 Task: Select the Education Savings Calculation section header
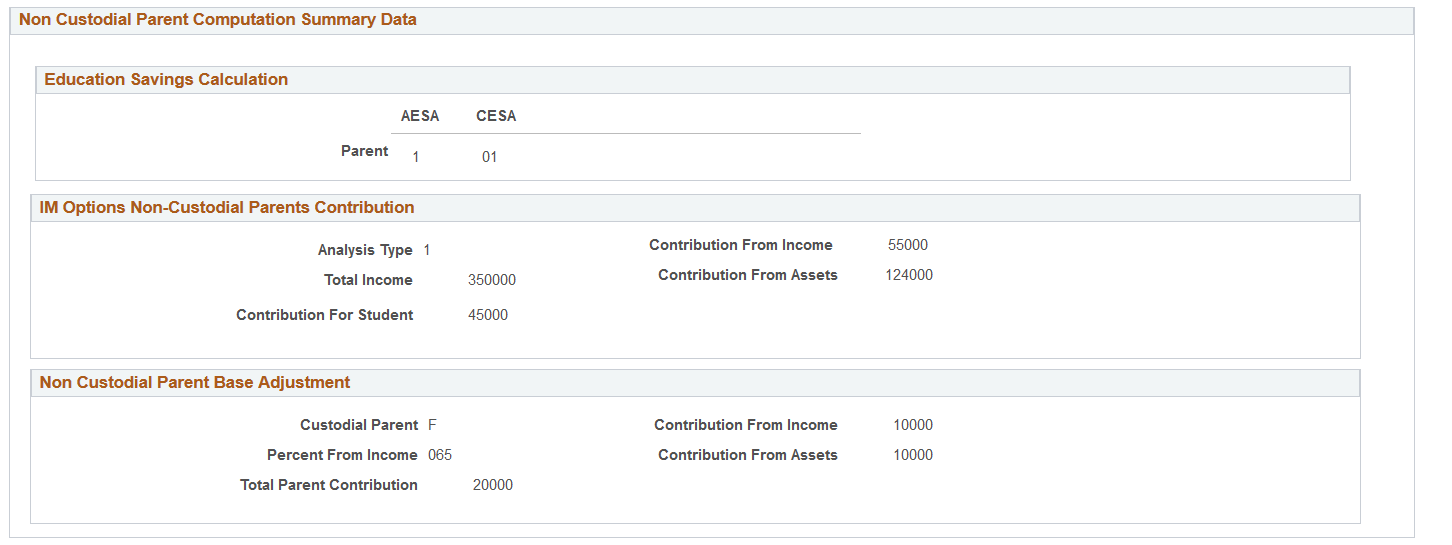166,80
